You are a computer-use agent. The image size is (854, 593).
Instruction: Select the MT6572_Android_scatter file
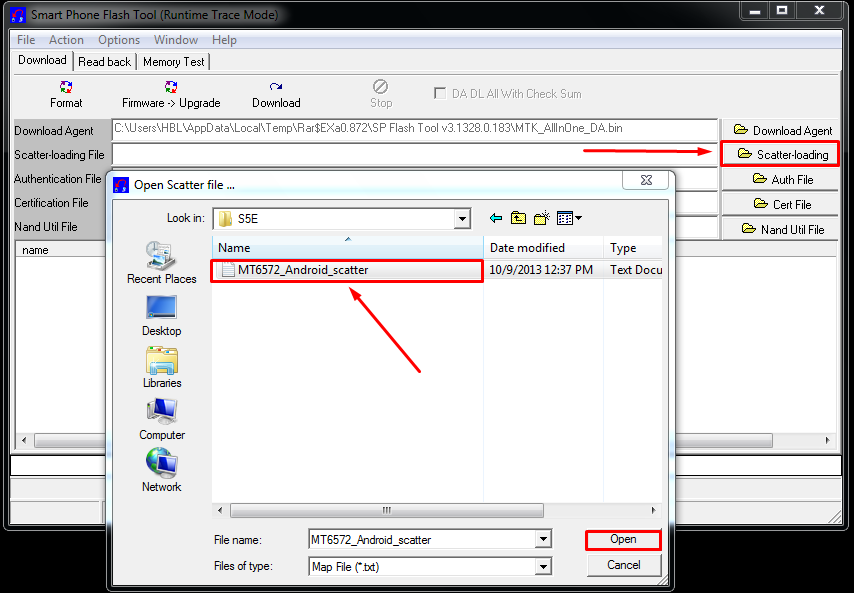pos(347,270)
